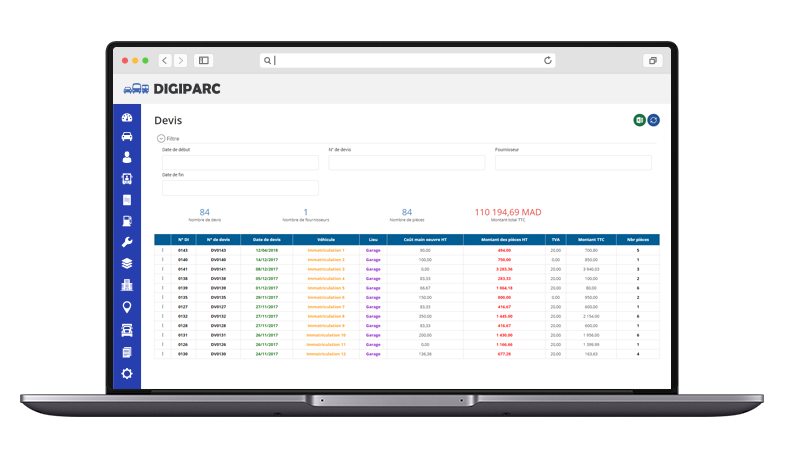The image size is (785, 458).
Task: Select date cell 12/04/2018
Action: (x=267, y=250)
